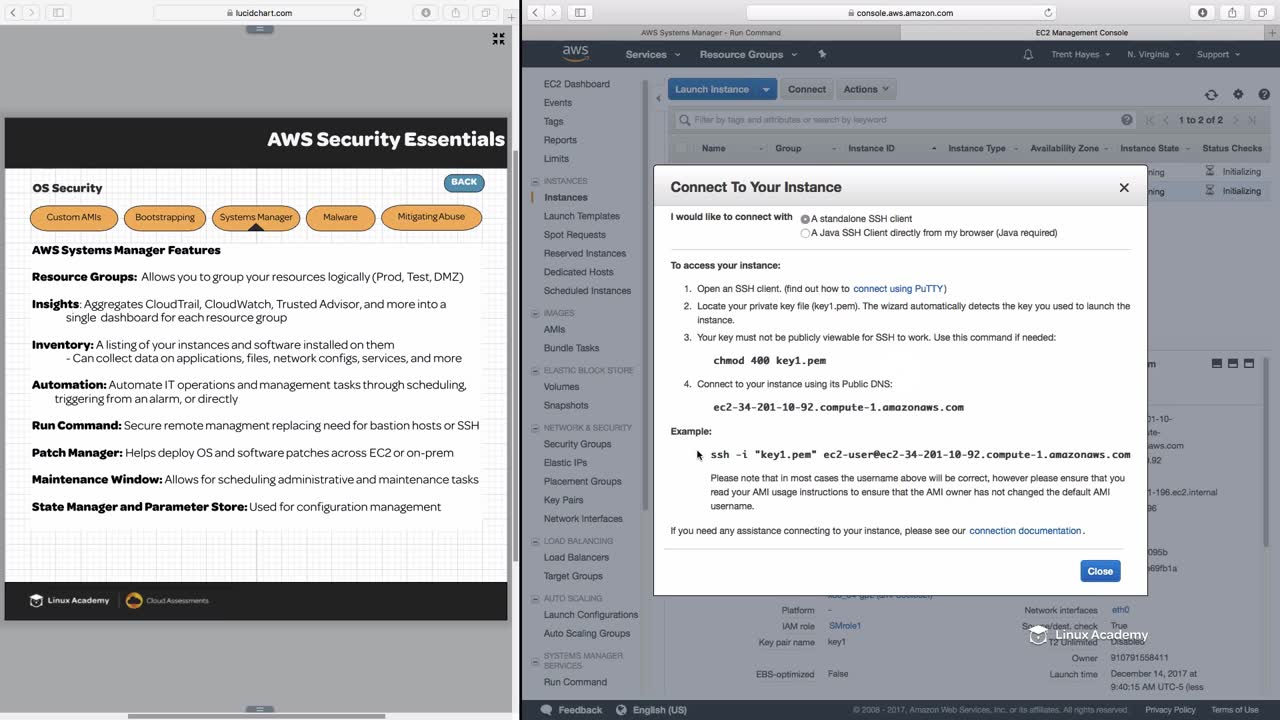Add a new tab in the AWS console Safari window
1280x720 pixels.
tap(1271, 32)
